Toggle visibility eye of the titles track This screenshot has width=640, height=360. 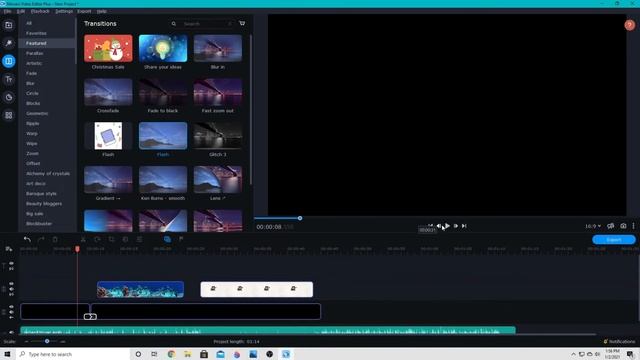[11, 263]
